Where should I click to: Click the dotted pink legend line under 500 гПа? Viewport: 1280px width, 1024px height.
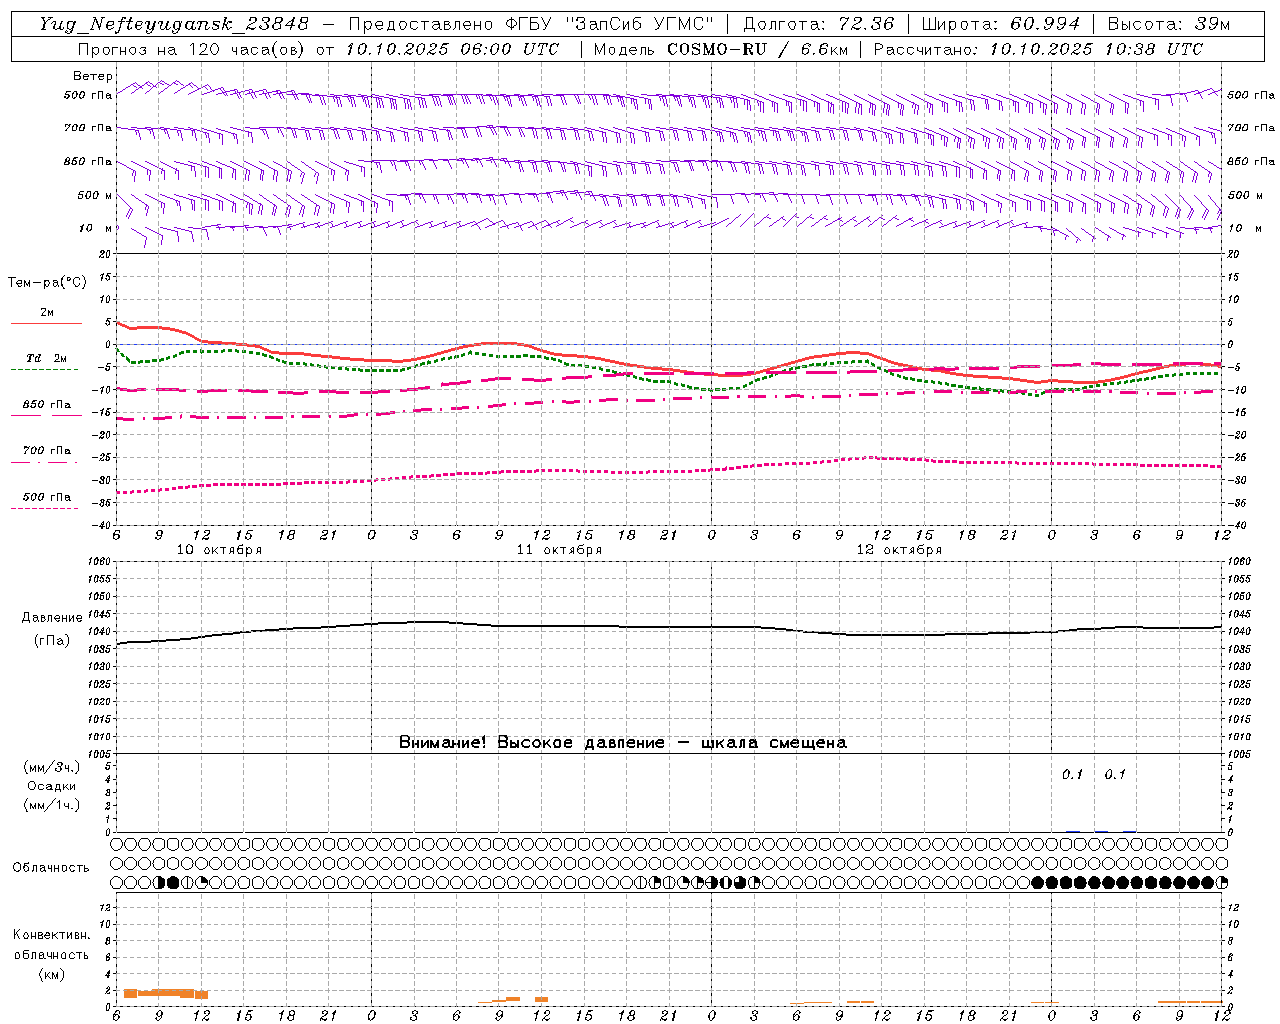pyautogui.click(x=46, y=508)
